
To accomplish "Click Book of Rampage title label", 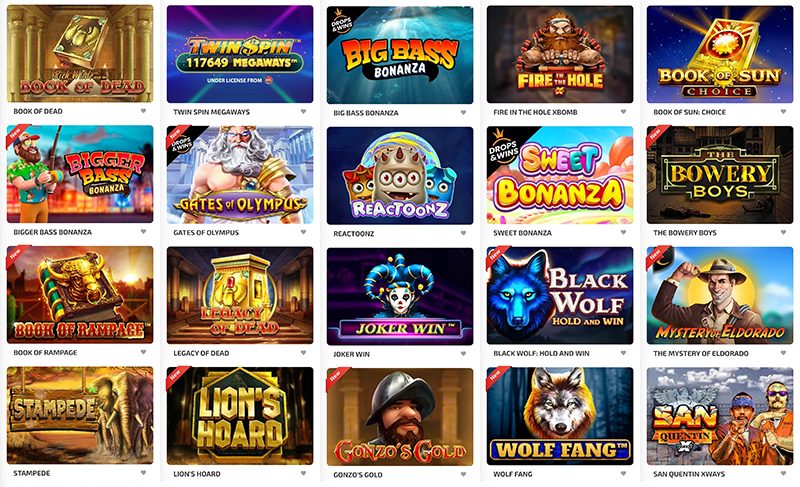I will click(45, 352).
